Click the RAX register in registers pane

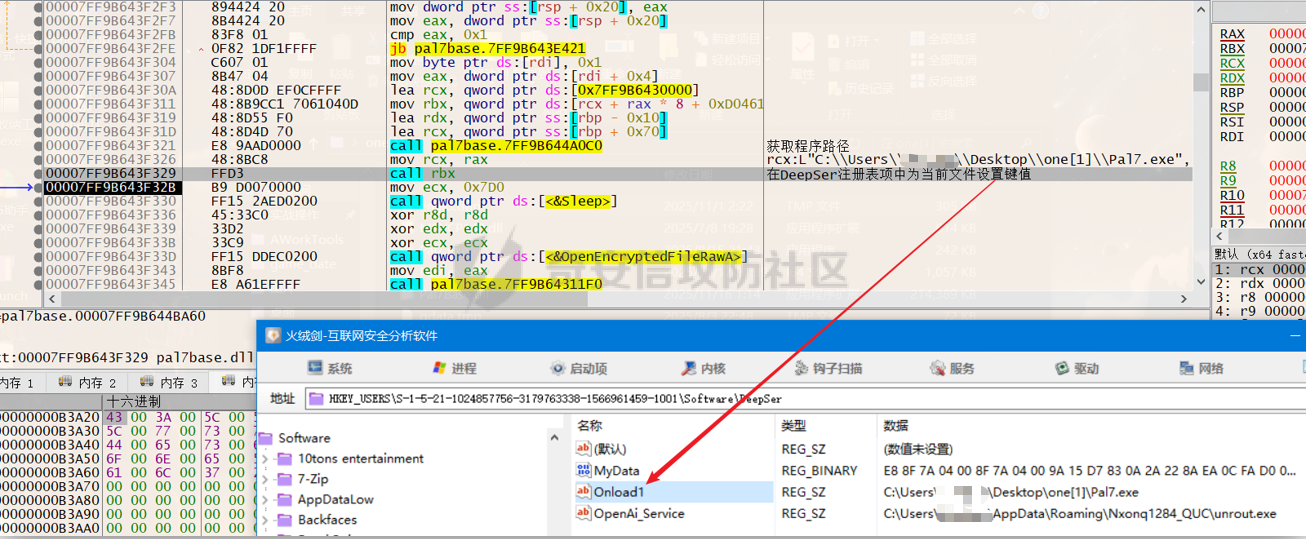(x=1232, y=34)
